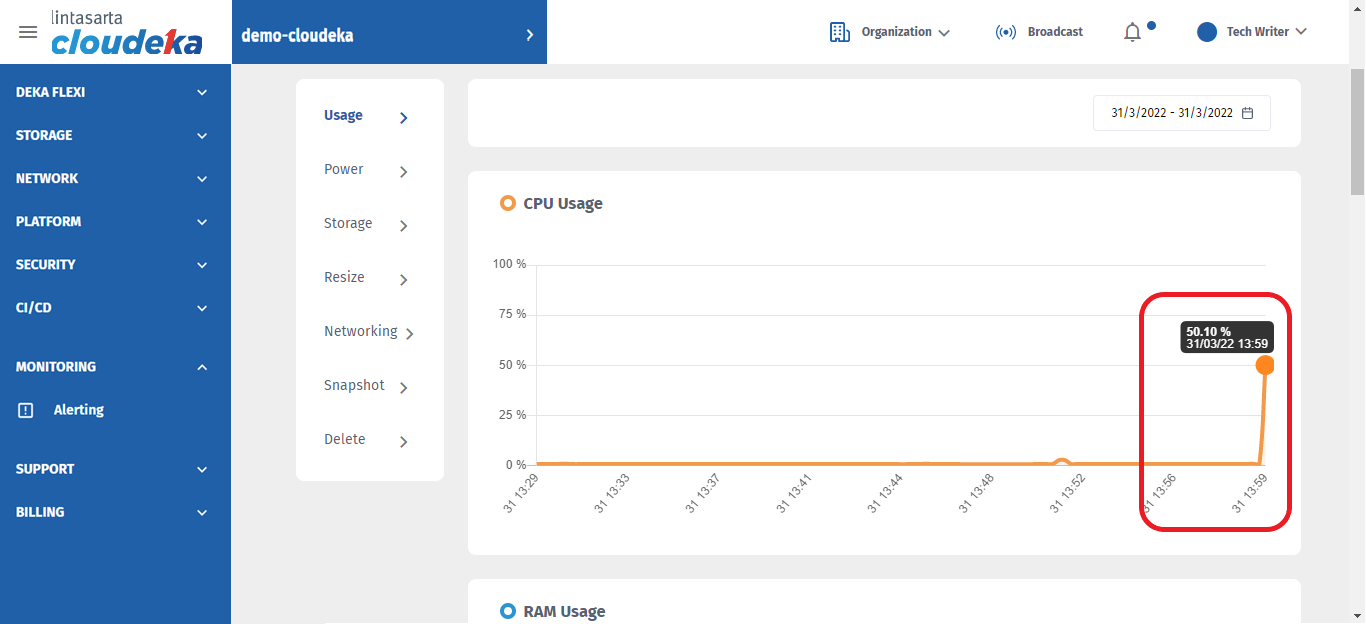Toggle the CPU Usage legend marker
This screenshot has height=624, width=1366.
[x=507, y=204]
